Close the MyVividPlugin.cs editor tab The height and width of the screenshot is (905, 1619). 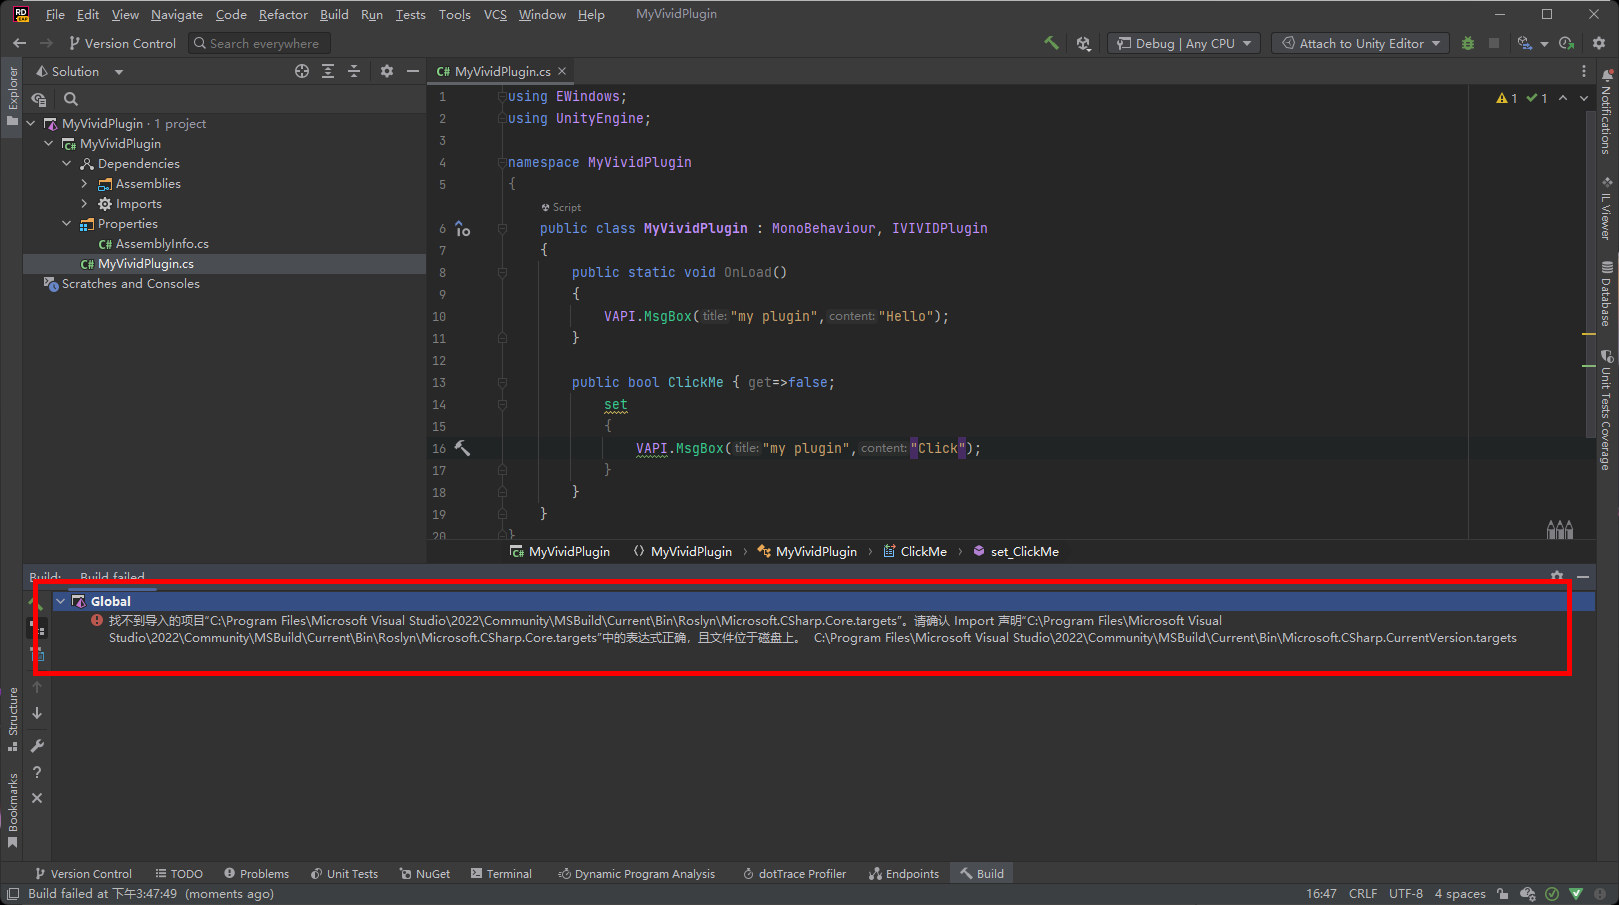(x=562, y=71)
